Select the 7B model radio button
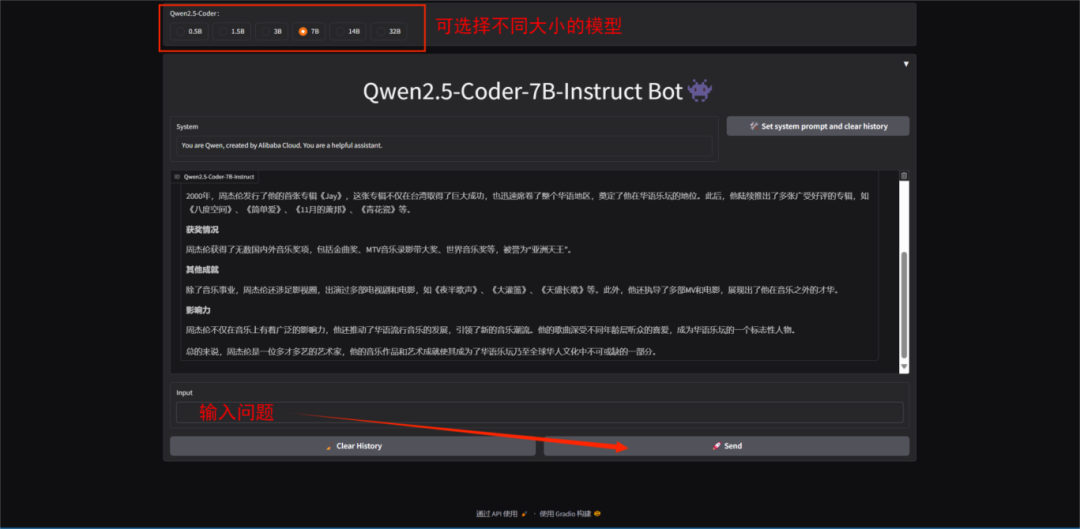The height and width of the screenshot is (529, 1080). point(309,31)
